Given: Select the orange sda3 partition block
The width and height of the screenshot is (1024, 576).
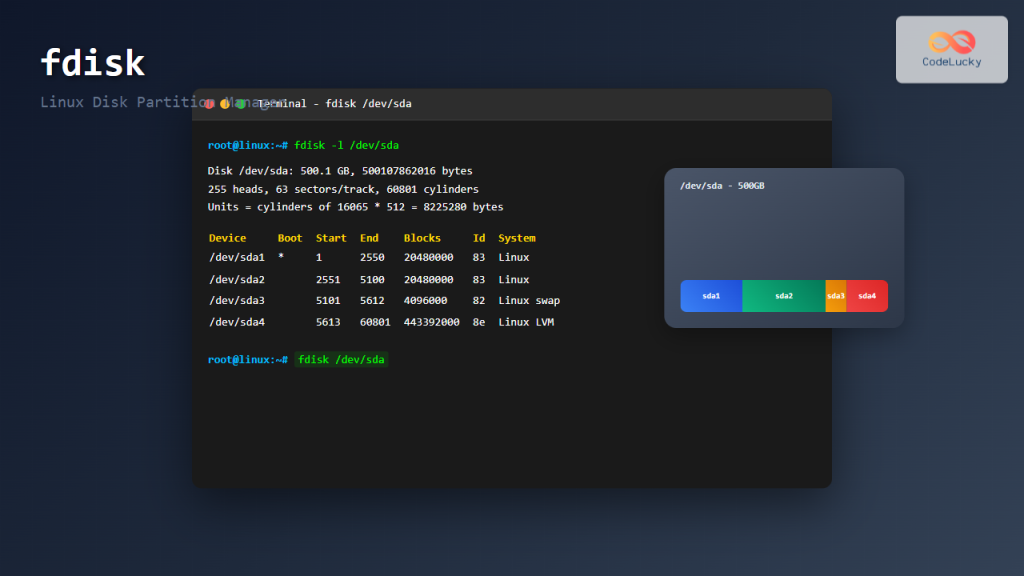Looking at the screenshot, I should [x=836, y=296].
